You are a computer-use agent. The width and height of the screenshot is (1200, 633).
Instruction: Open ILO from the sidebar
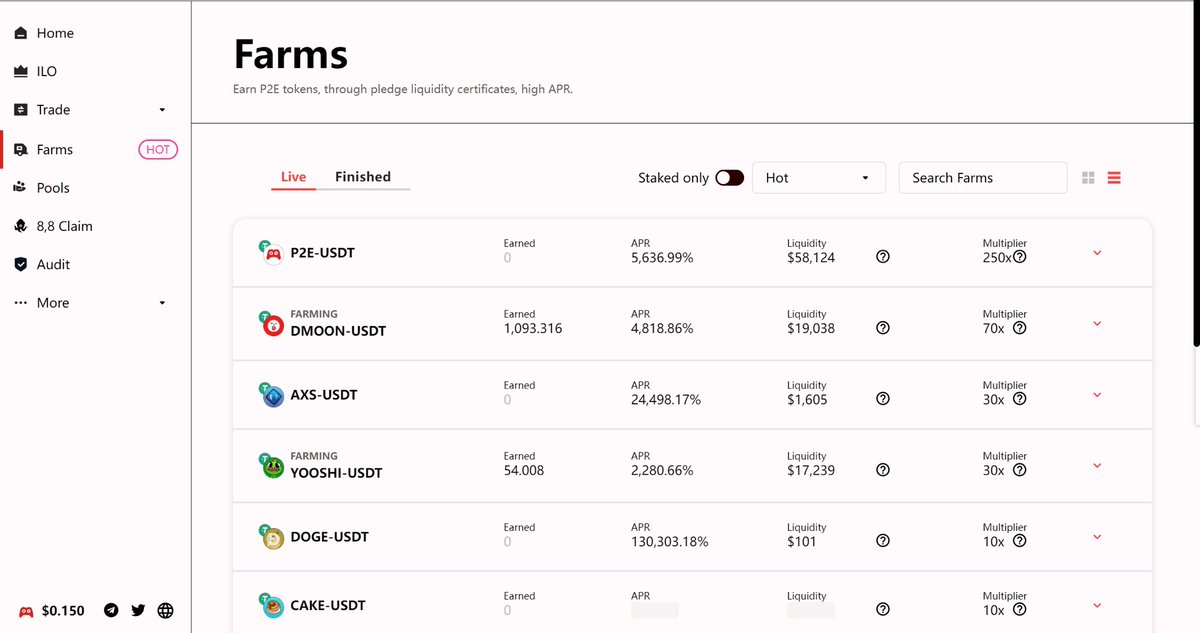coord(47,71)
